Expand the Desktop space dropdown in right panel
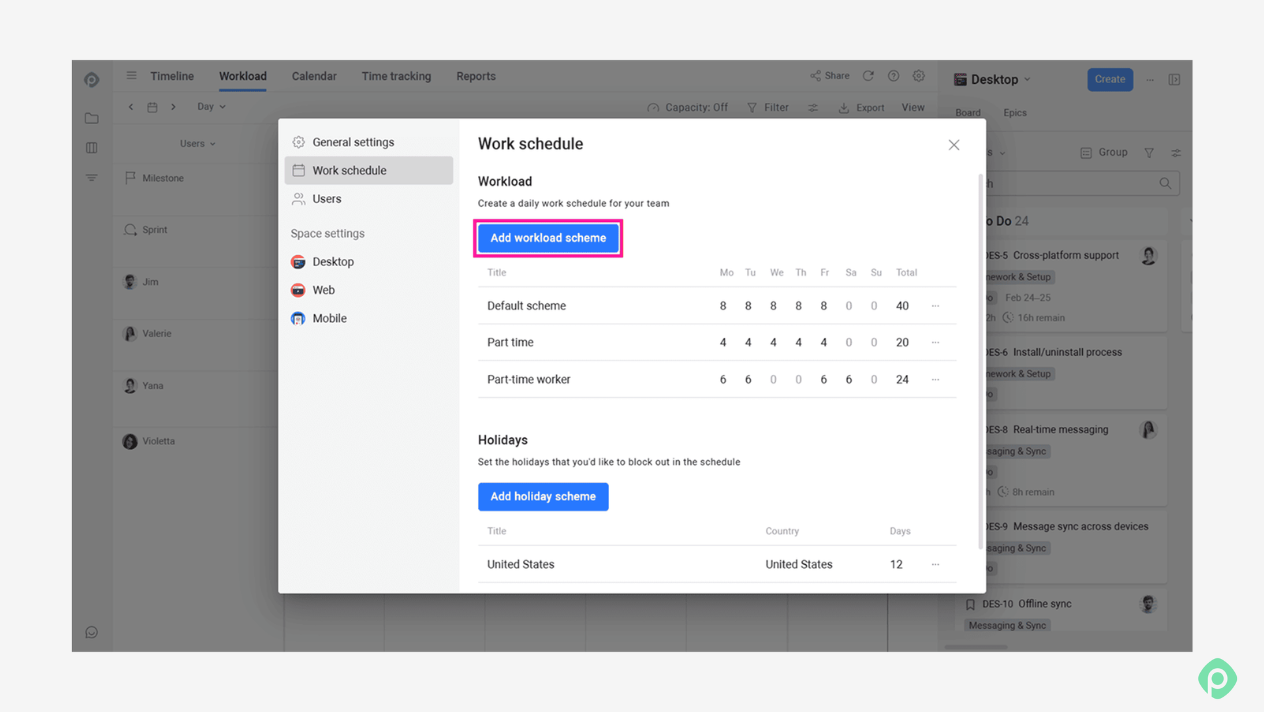This screenshot has width=1264, height=712. (993, 80)
